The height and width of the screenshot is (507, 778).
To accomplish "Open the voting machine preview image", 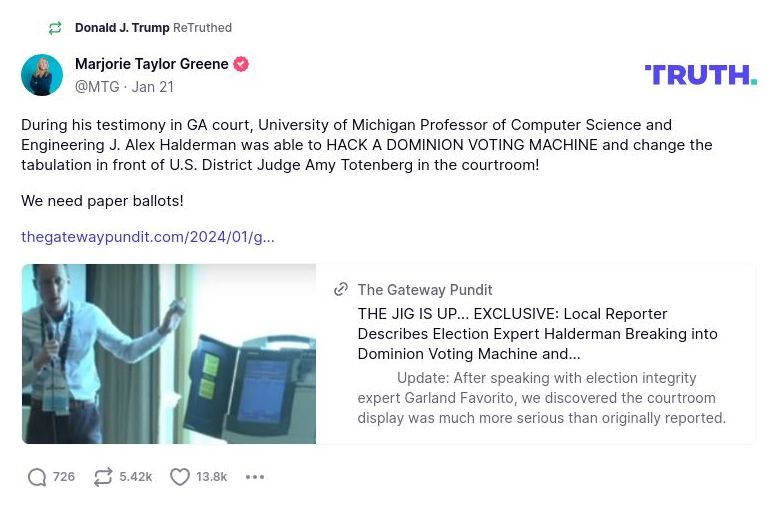I will (x=169, y=354).
